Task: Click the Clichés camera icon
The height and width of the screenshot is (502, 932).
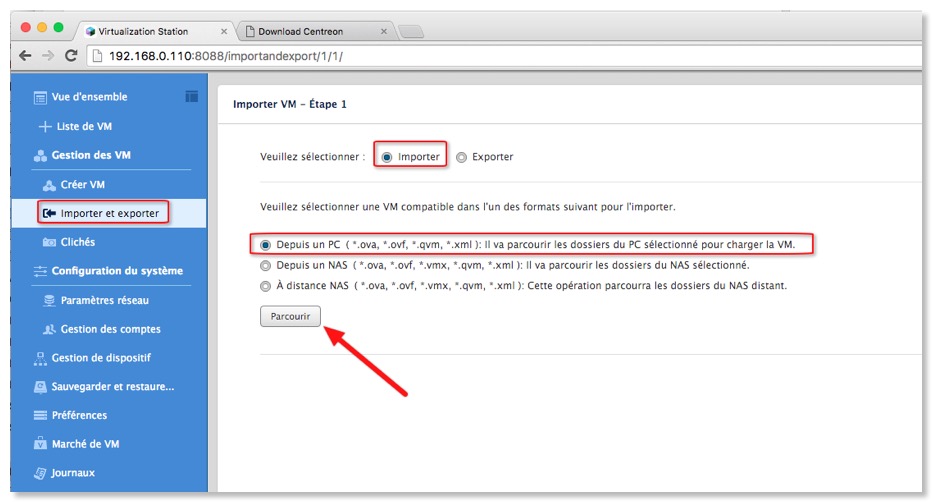Action: (49, 242)
